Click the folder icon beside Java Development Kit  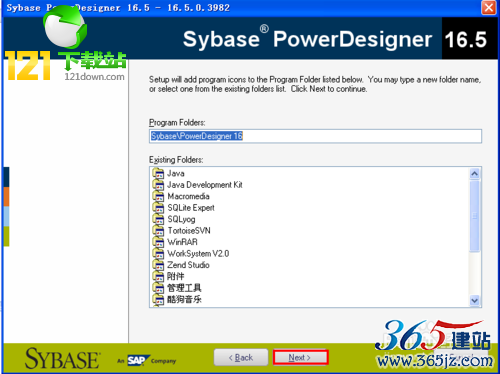coord(158,185)
